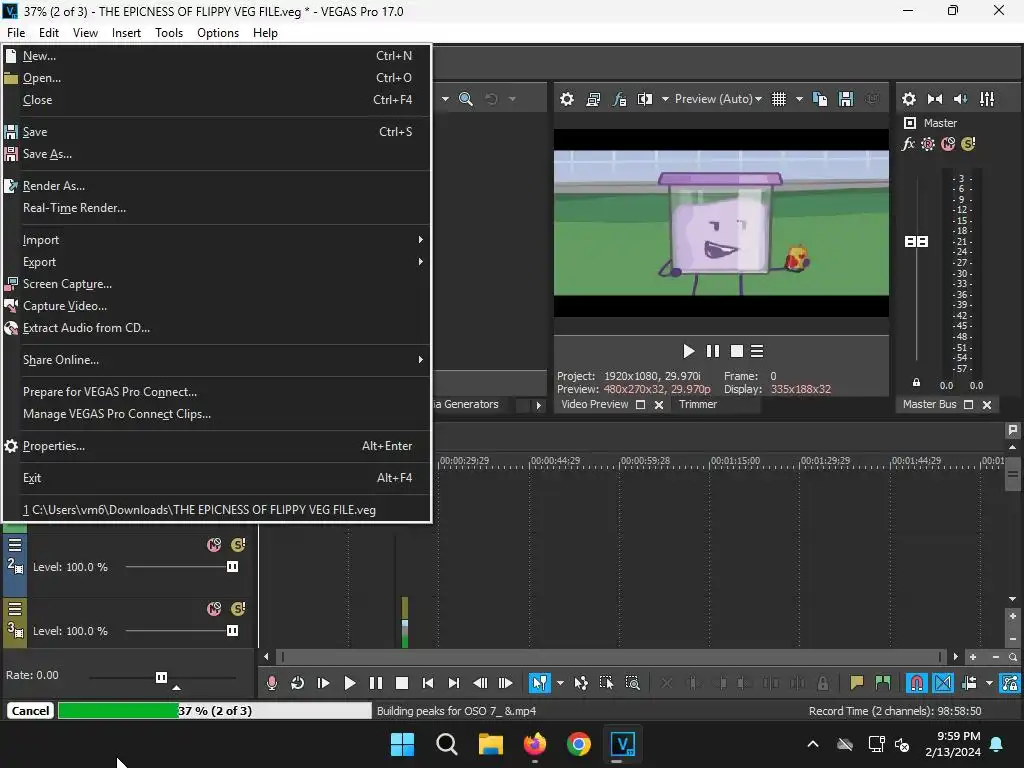
Task: Open the Options menu
Action: 217,33
